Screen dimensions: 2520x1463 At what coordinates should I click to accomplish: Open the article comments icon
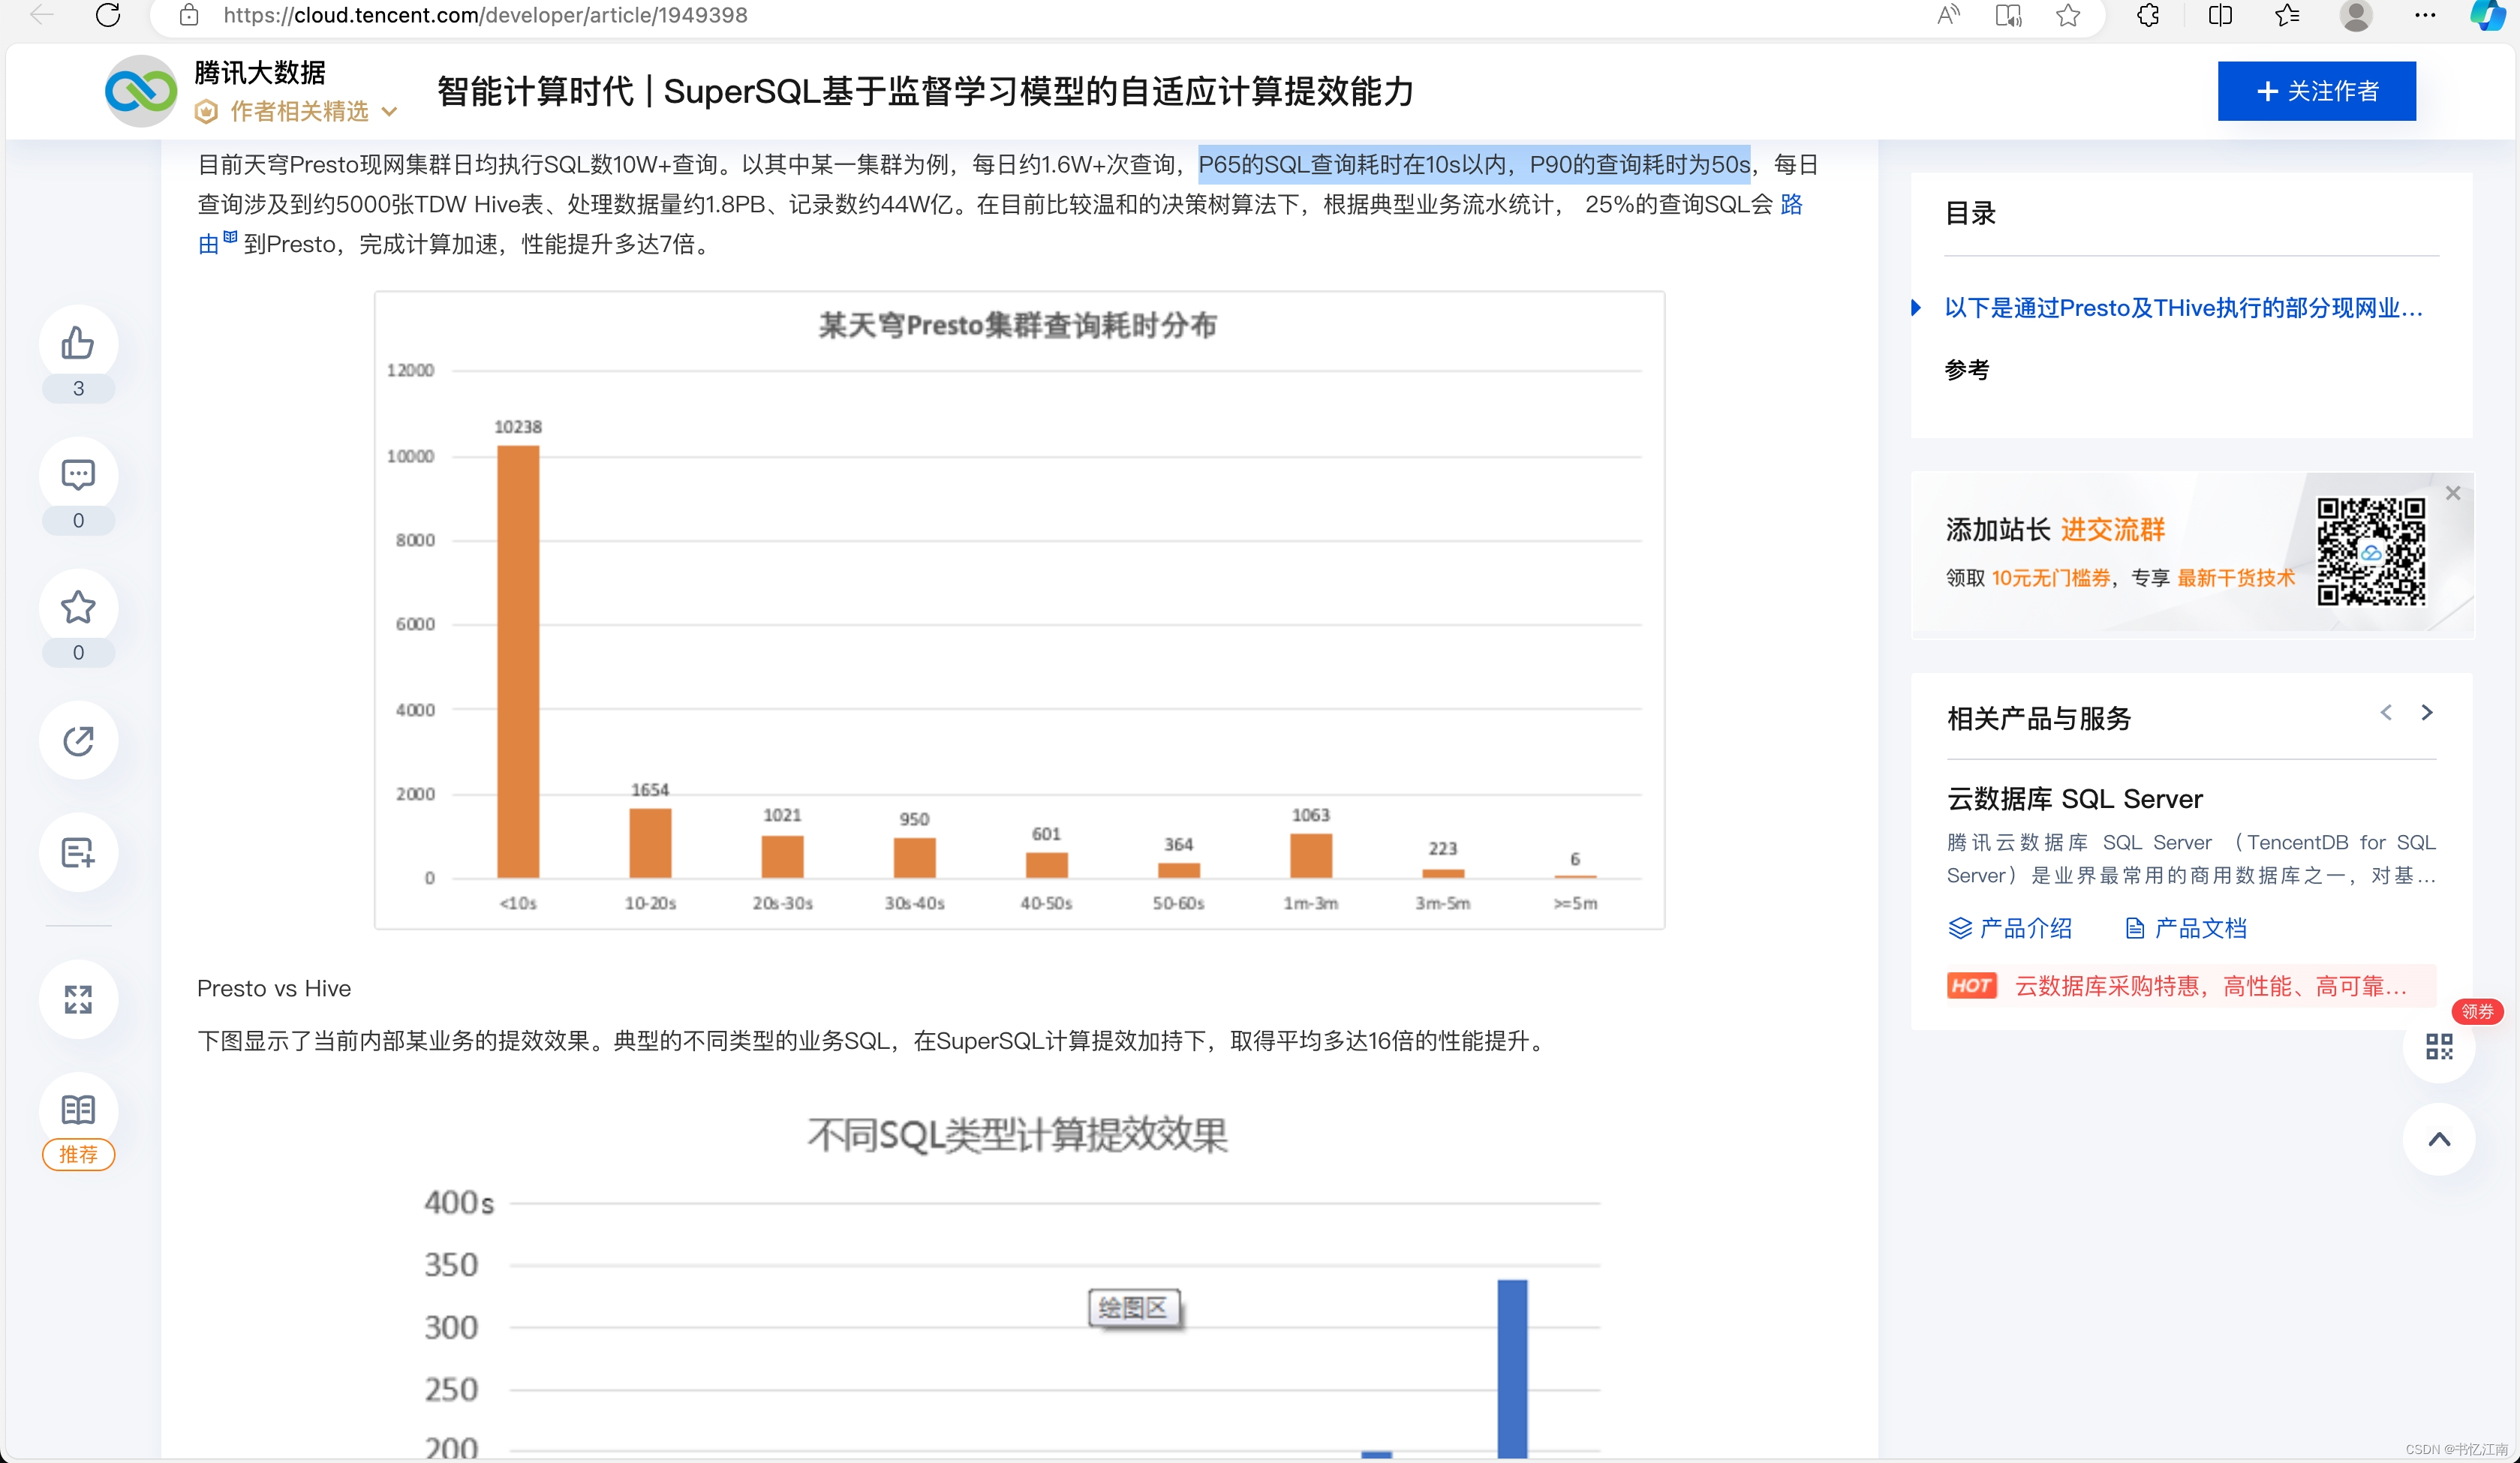coord(78,475)
